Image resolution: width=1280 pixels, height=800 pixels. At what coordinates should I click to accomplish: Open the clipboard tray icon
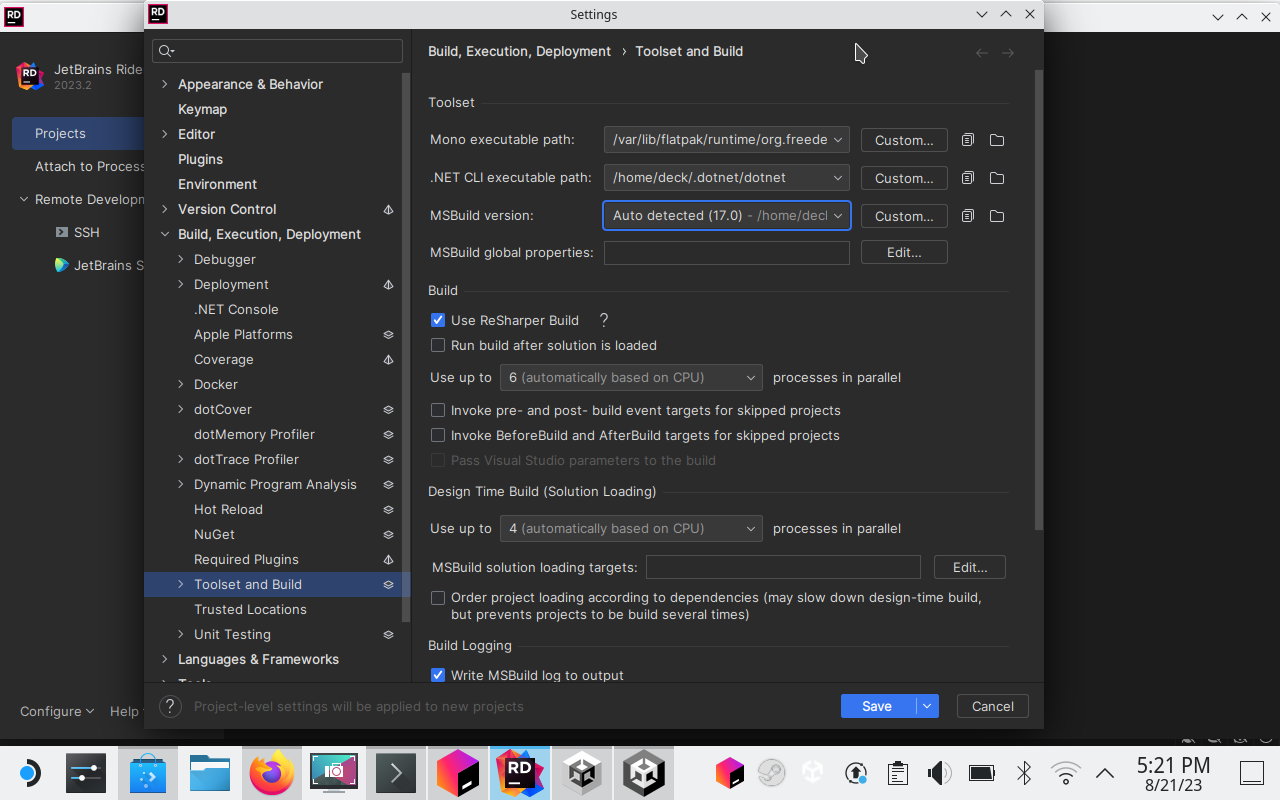coord(897,773)
